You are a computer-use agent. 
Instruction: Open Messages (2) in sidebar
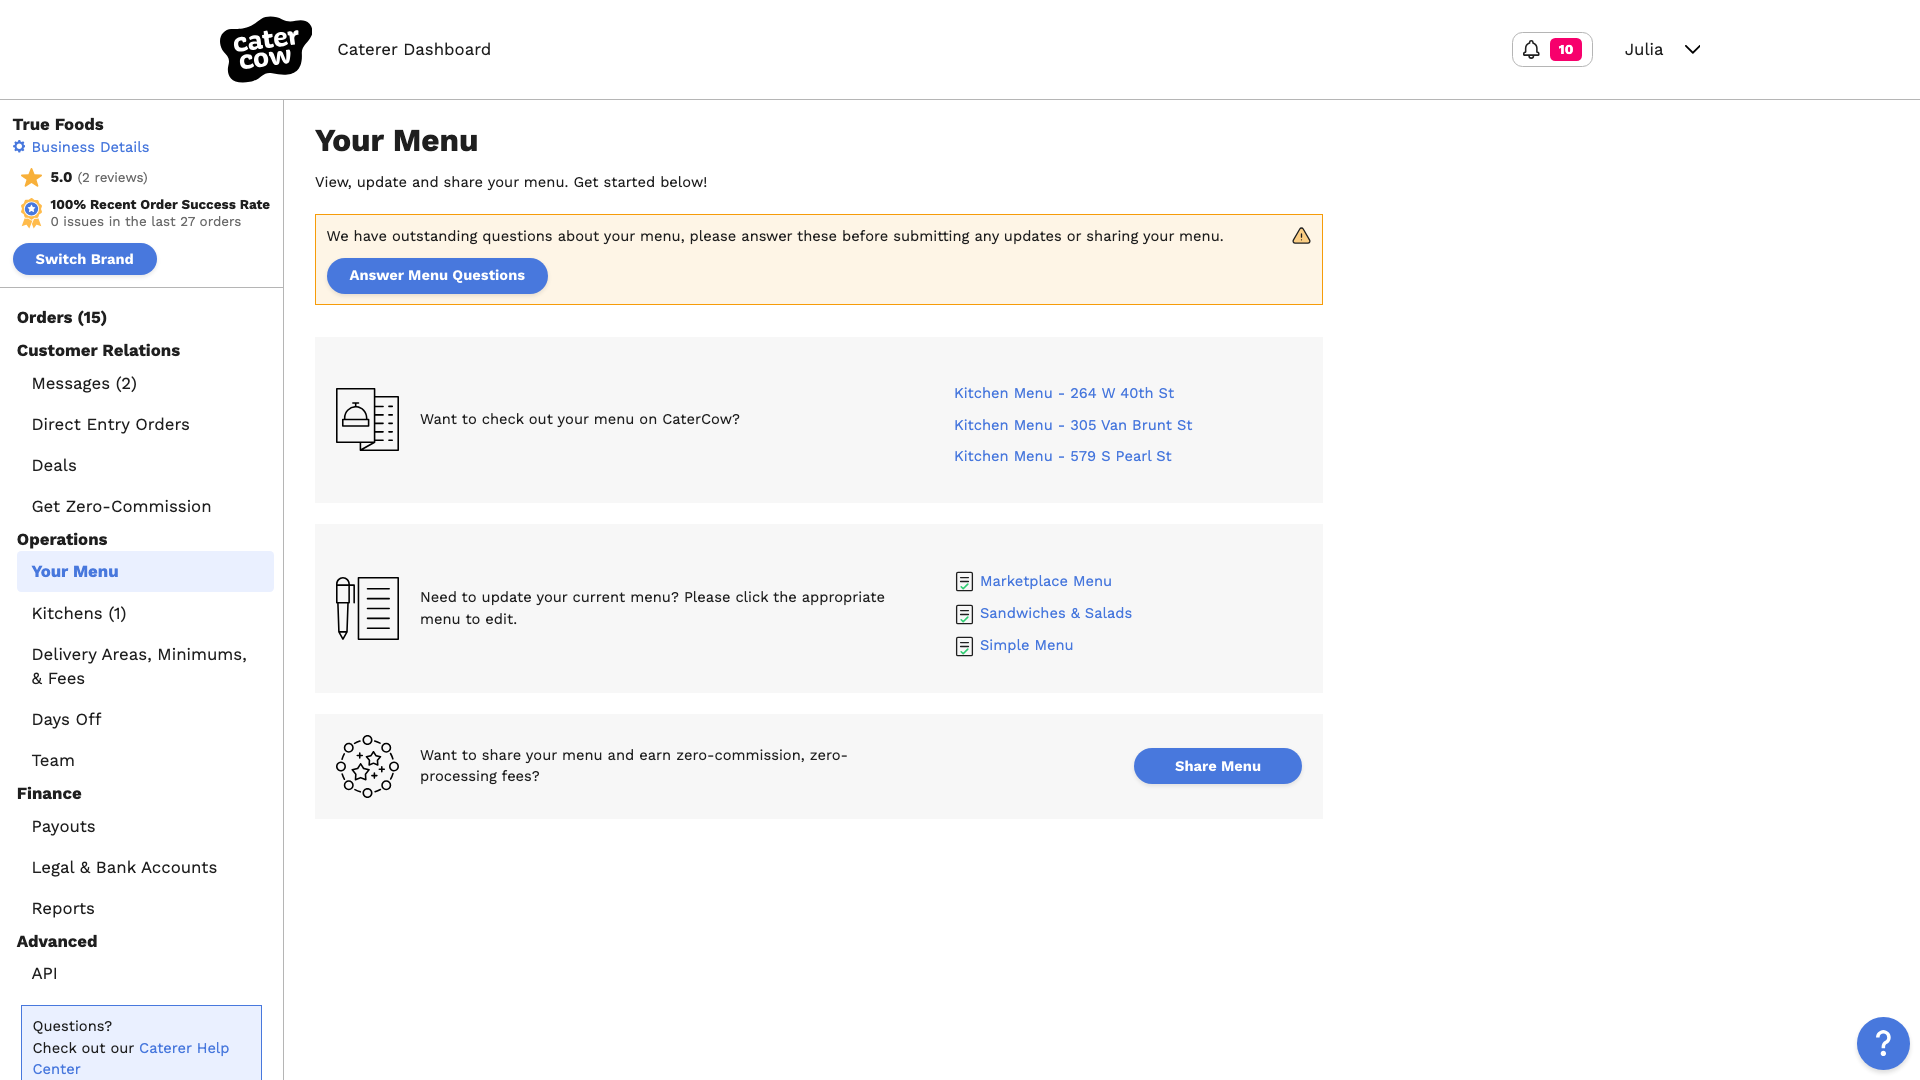click(84, 383)
